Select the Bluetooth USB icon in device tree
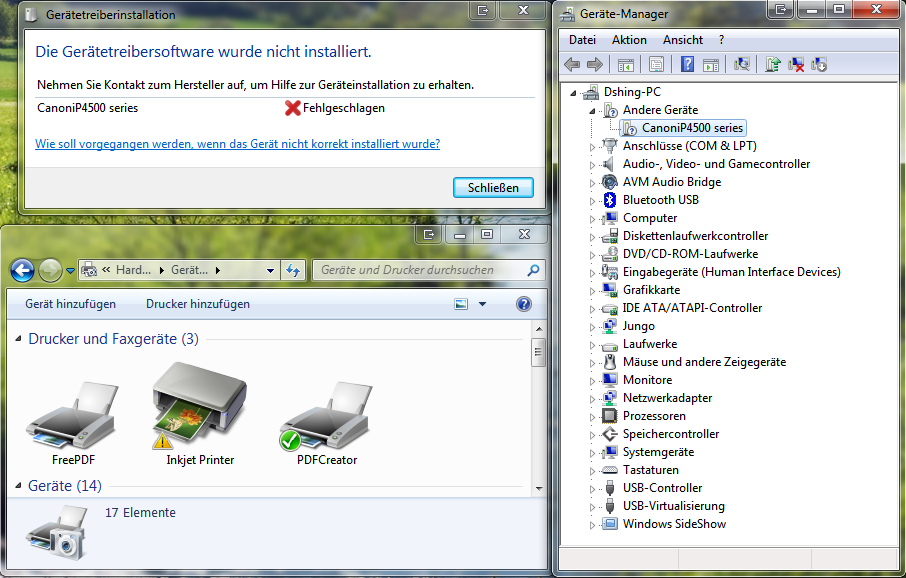Image resolution: width=906 pixels, height=578 pixels. point(610,200)
